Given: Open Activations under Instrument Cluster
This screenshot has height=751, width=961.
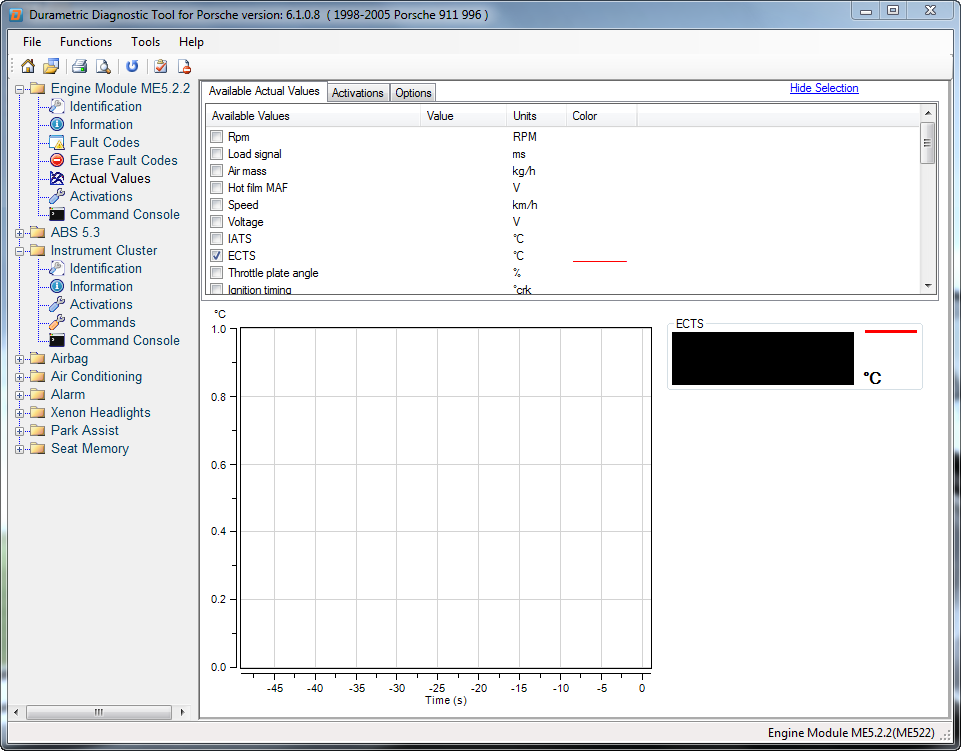Looking at the screenshot, I should click(101, 305).
